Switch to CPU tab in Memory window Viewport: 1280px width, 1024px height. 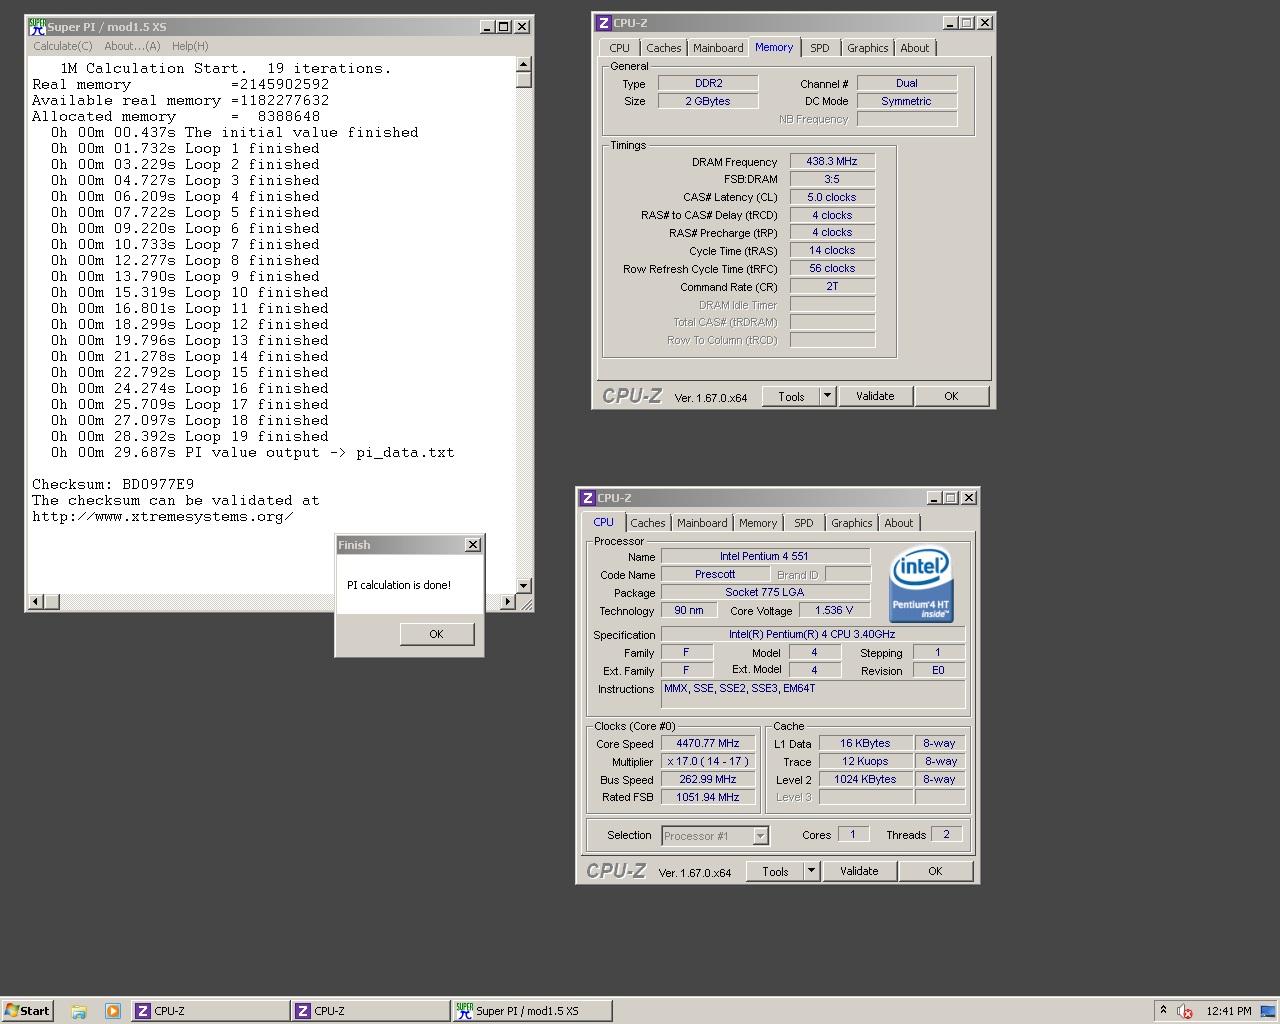(619, 48)
